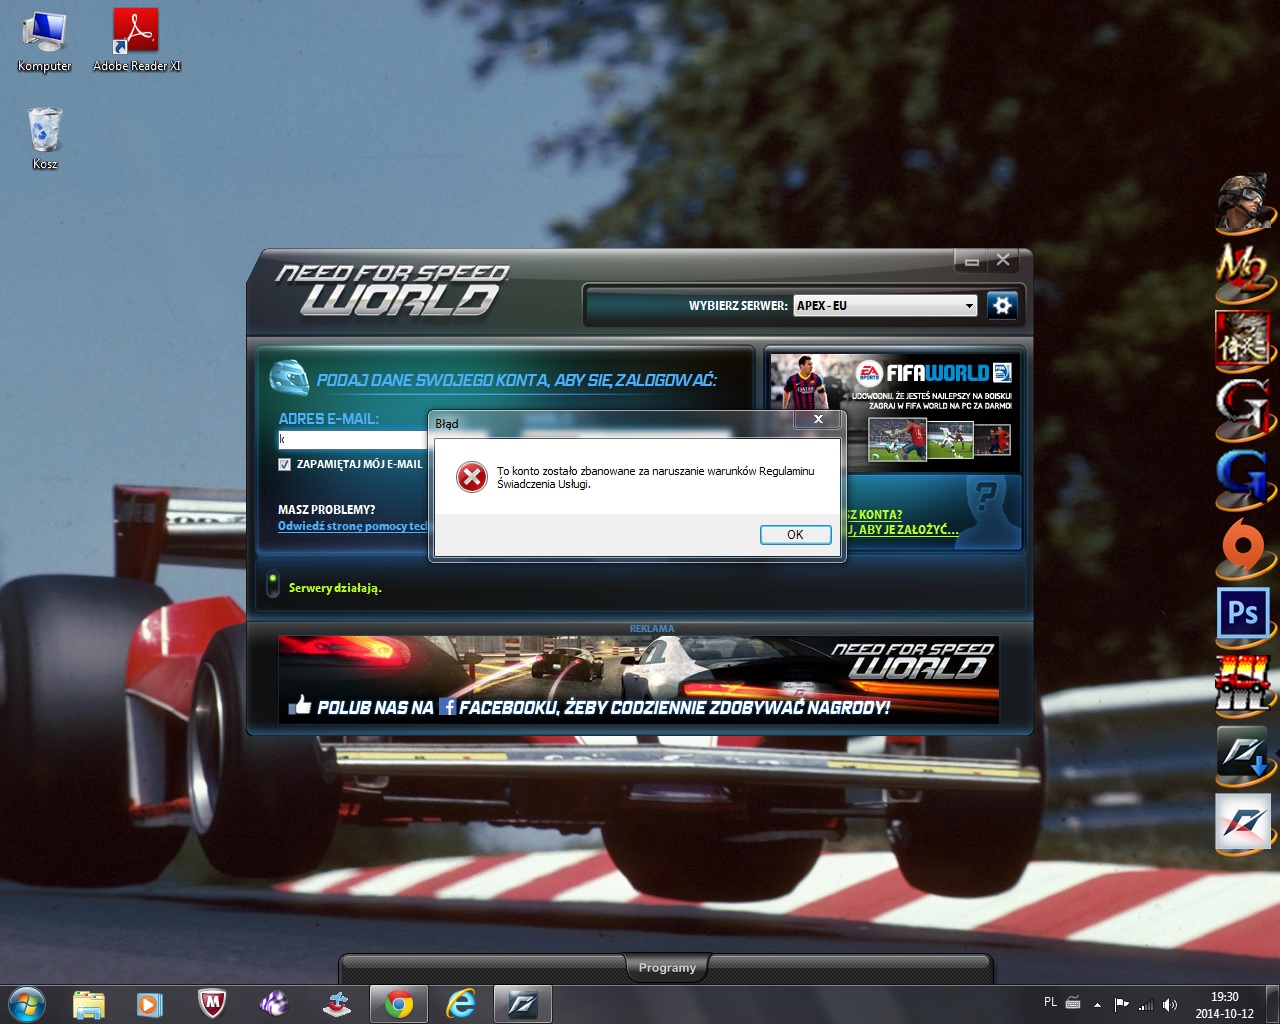Launch the M2 game dock icon
Viewport: 1280px width, 1024px height.
pyautogui.click(x=1243, y=272)
